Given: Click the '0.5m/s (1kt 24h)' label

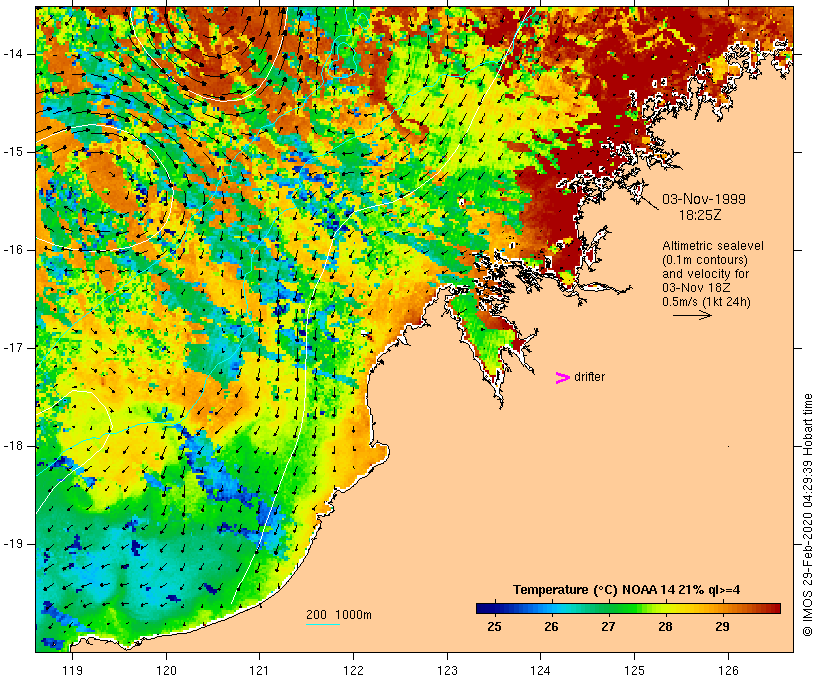Looking at the screenshot, I should (706, 302).
